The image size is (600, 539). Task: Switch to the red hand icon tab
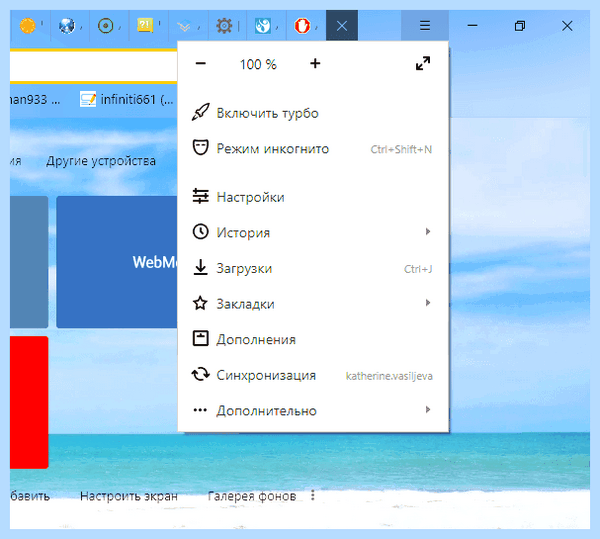(302, 26)
